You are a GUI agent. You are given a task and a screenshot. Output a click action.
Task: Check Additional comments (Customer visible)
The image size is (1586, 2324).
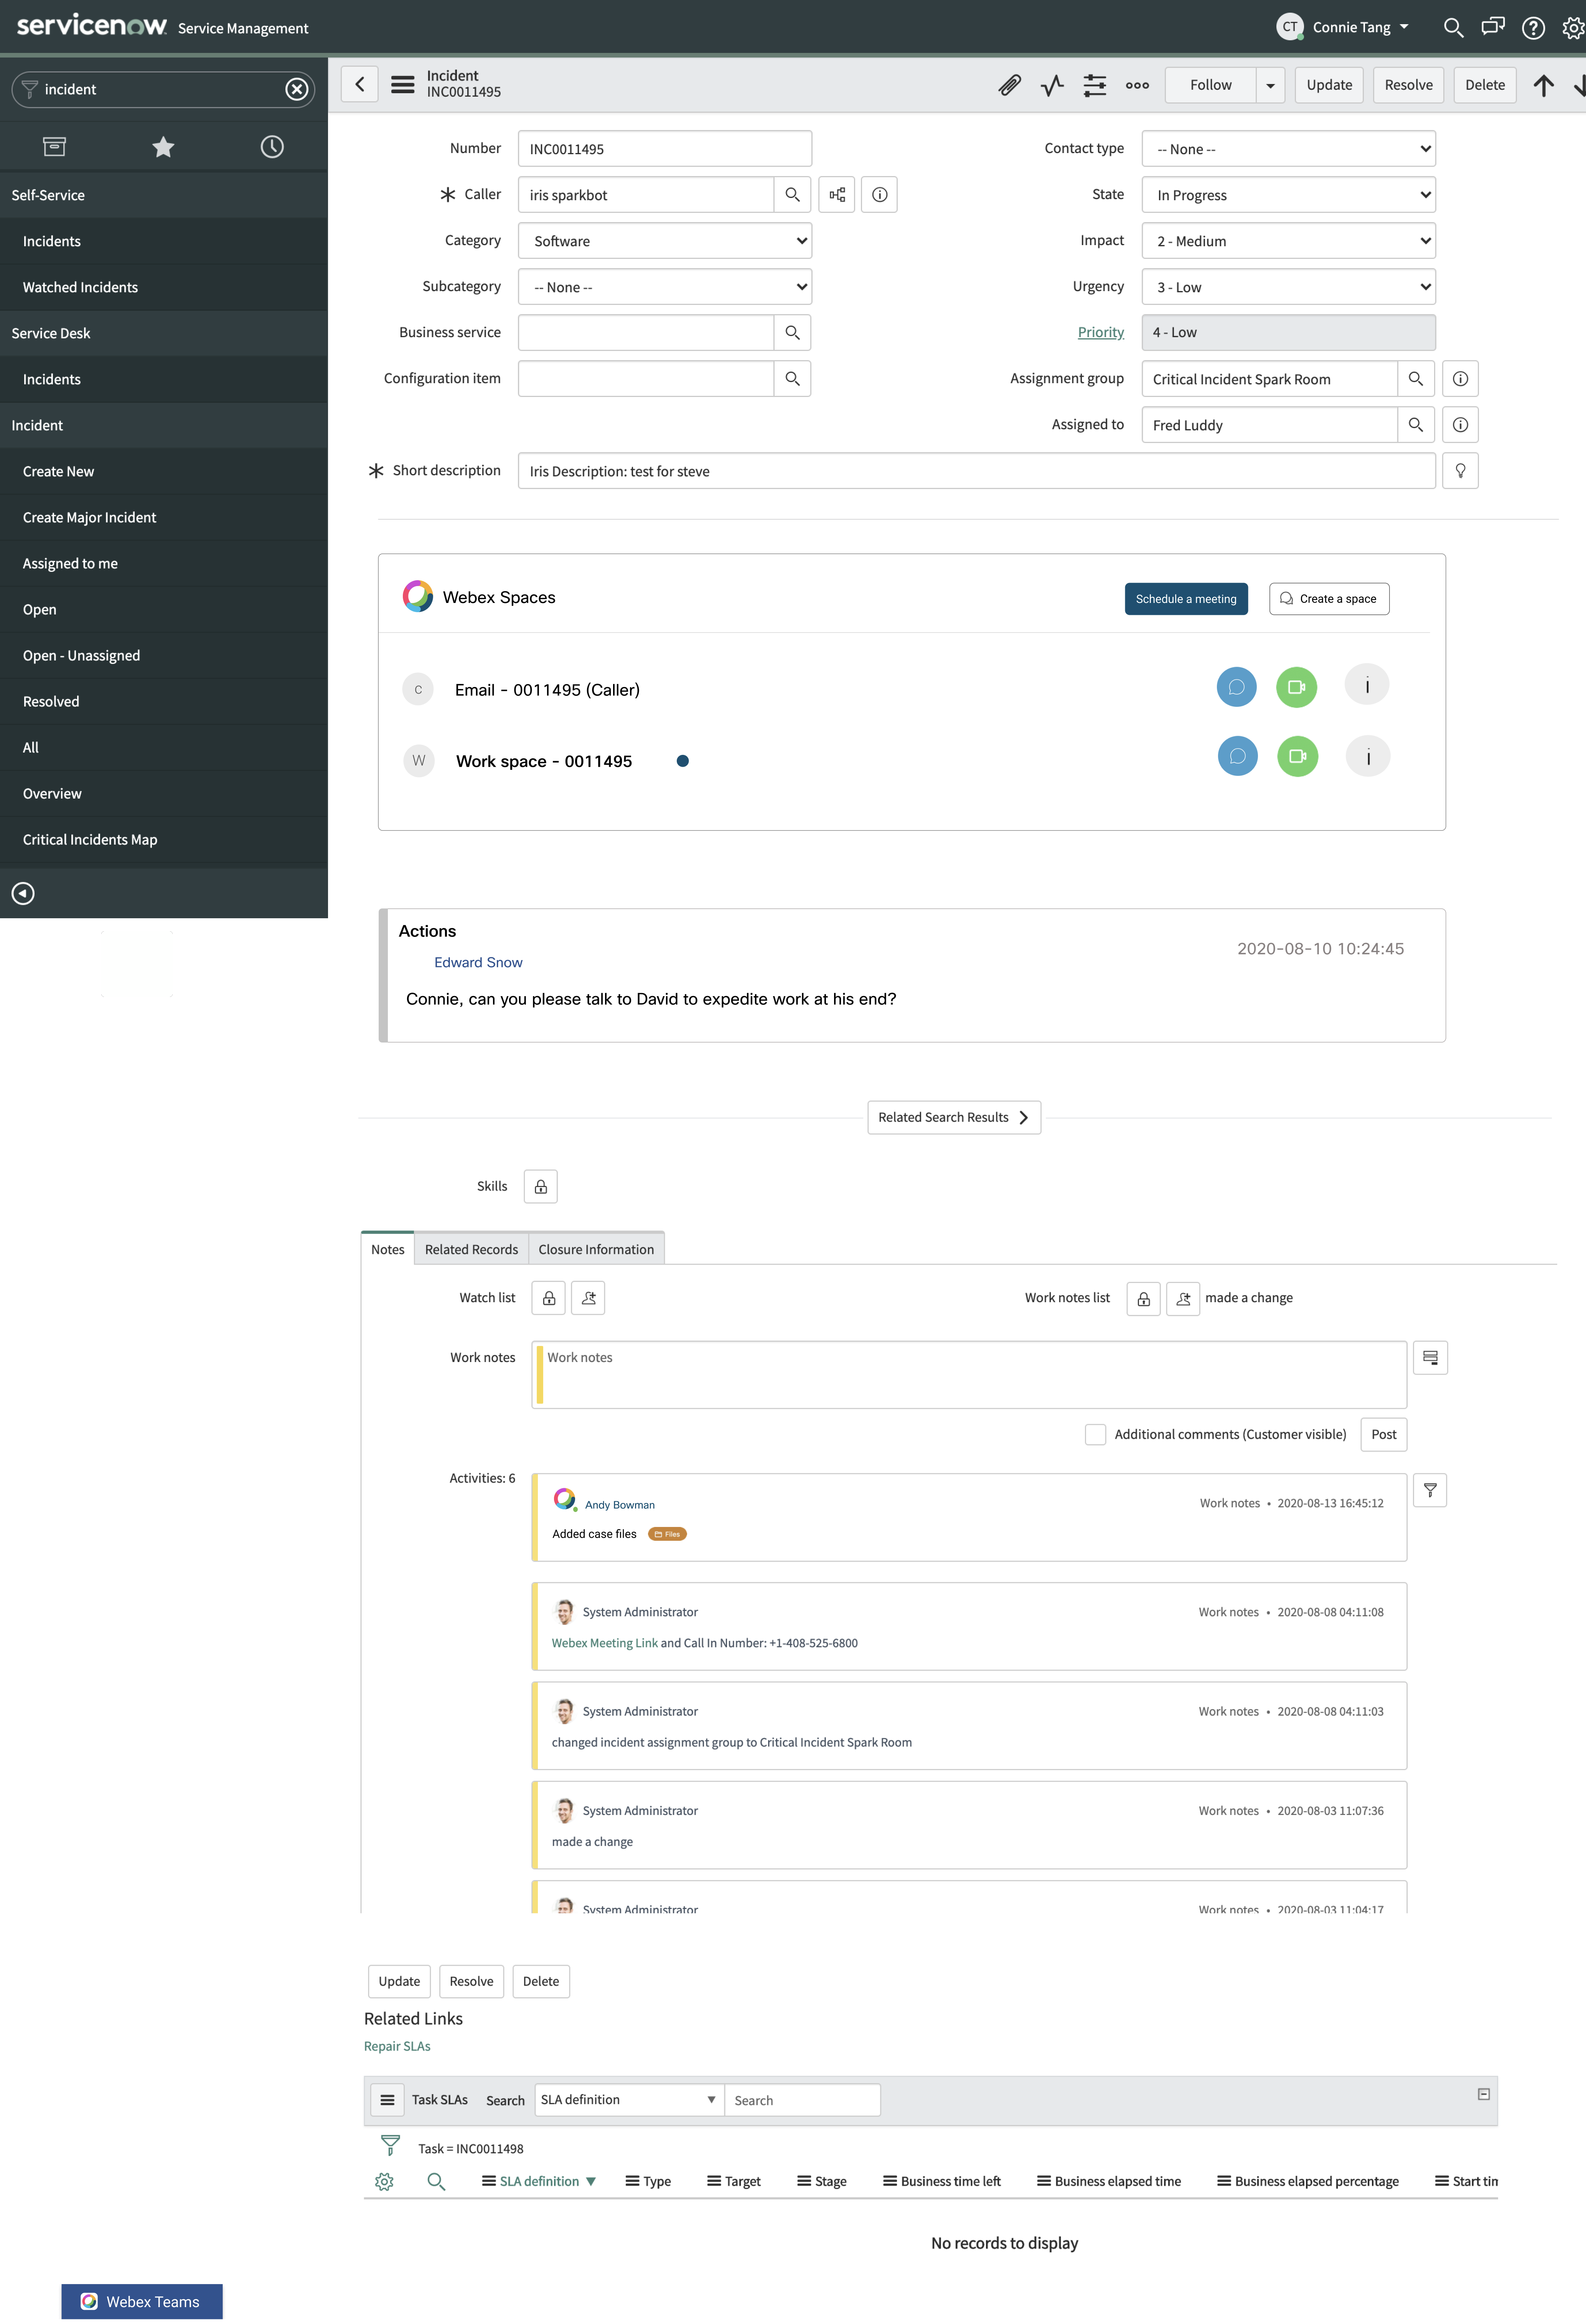[1096, 1435]
